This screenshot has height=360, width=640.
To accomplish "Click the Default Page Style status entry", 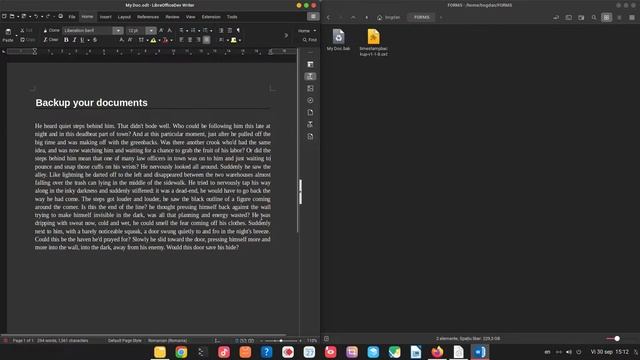I will [x=125, y=340].
